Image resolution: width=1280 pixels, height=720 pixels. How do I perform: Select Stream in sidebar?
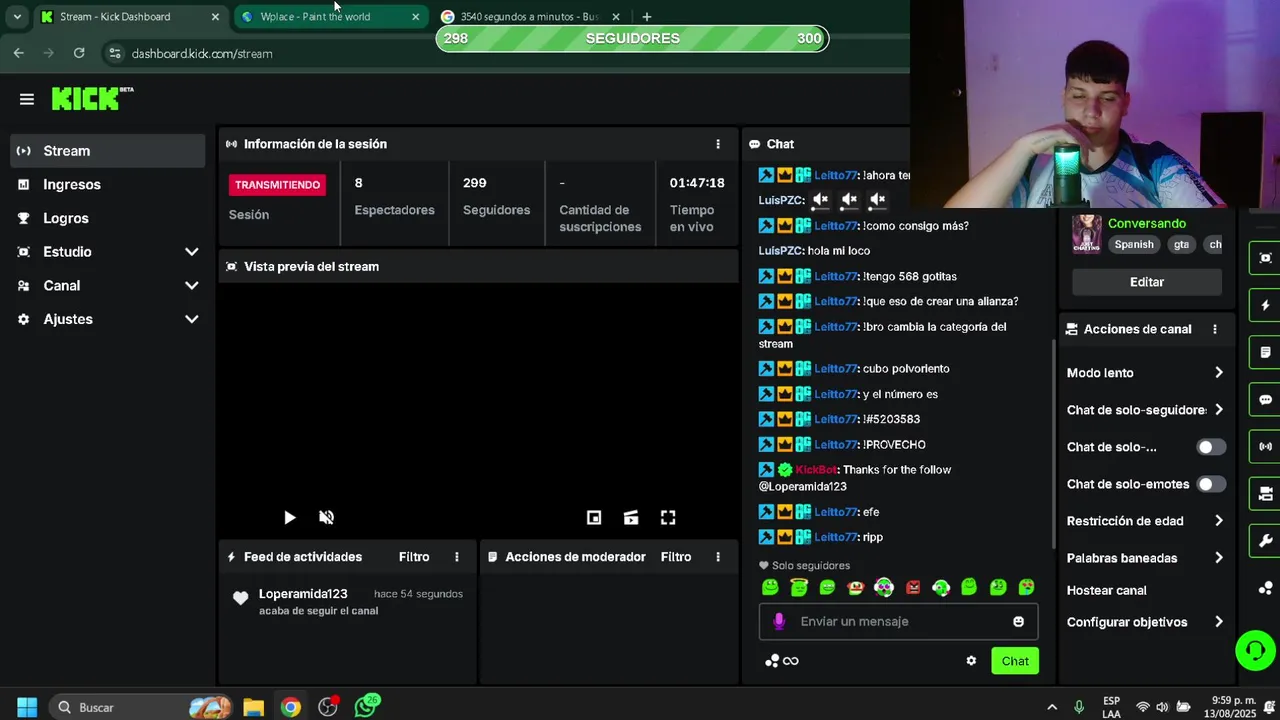(107, 151)
